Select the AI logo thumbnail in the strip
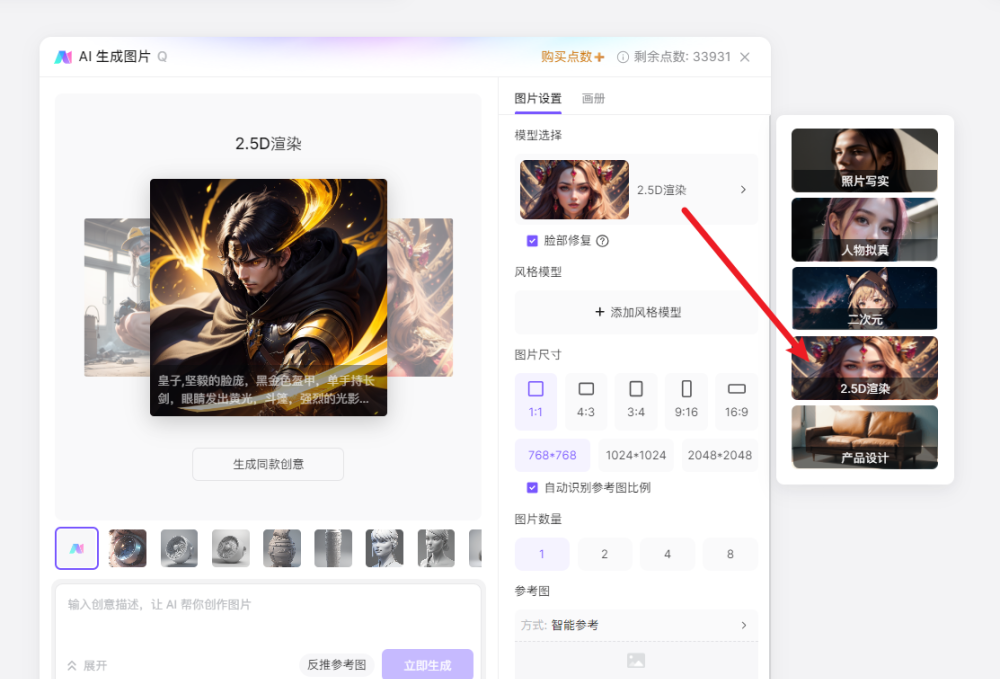Image resolution: width=1000 pixels, height=679 pixels. point(77,548)
